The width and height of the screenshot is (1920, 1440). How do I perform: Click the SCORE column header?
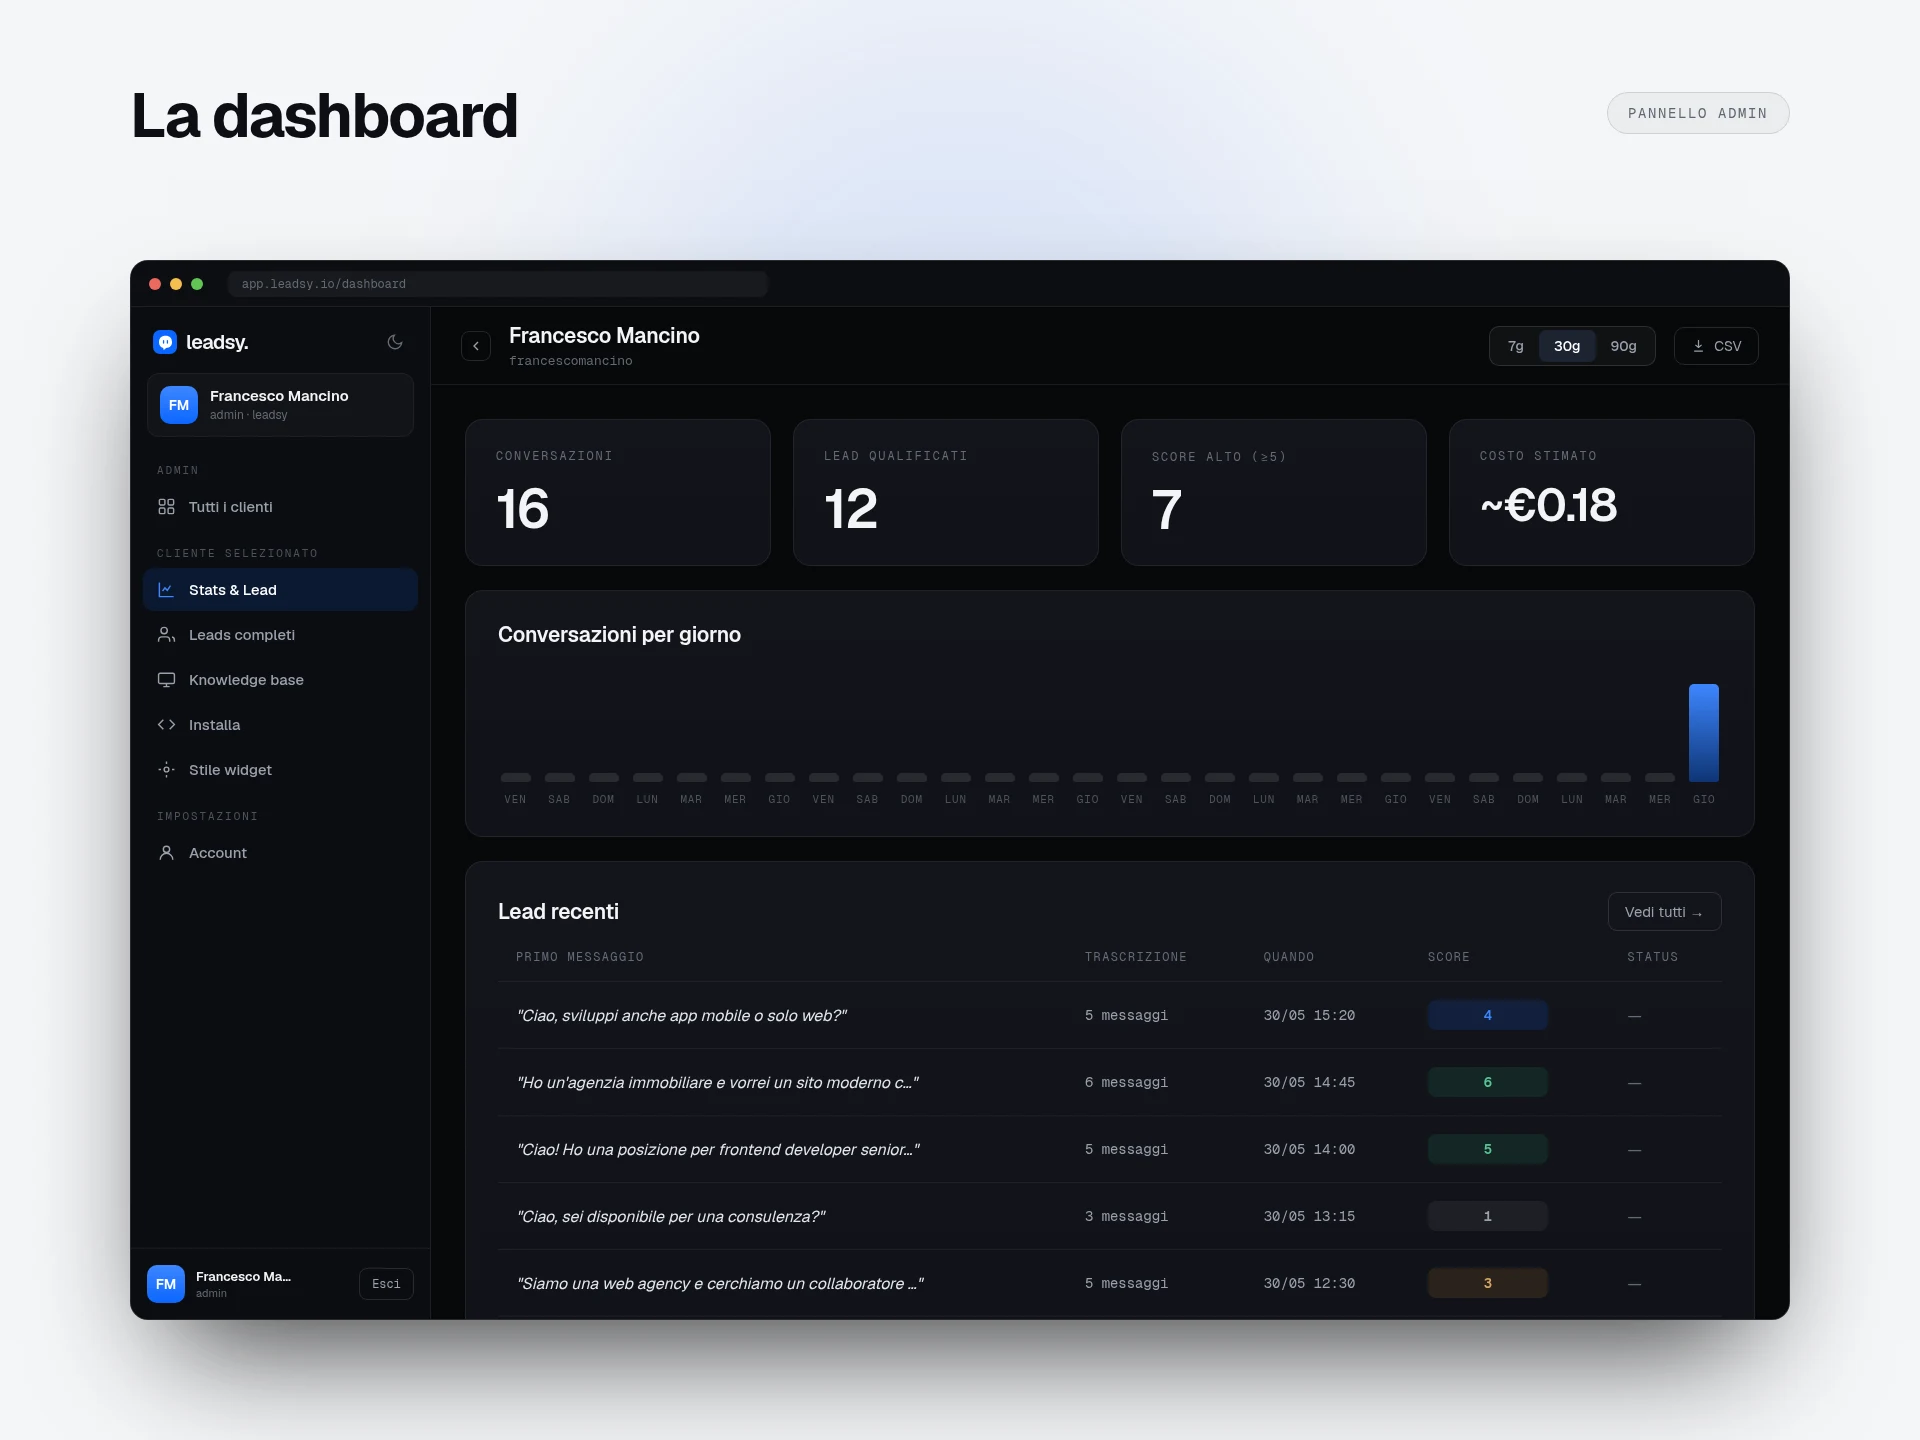1449,957
